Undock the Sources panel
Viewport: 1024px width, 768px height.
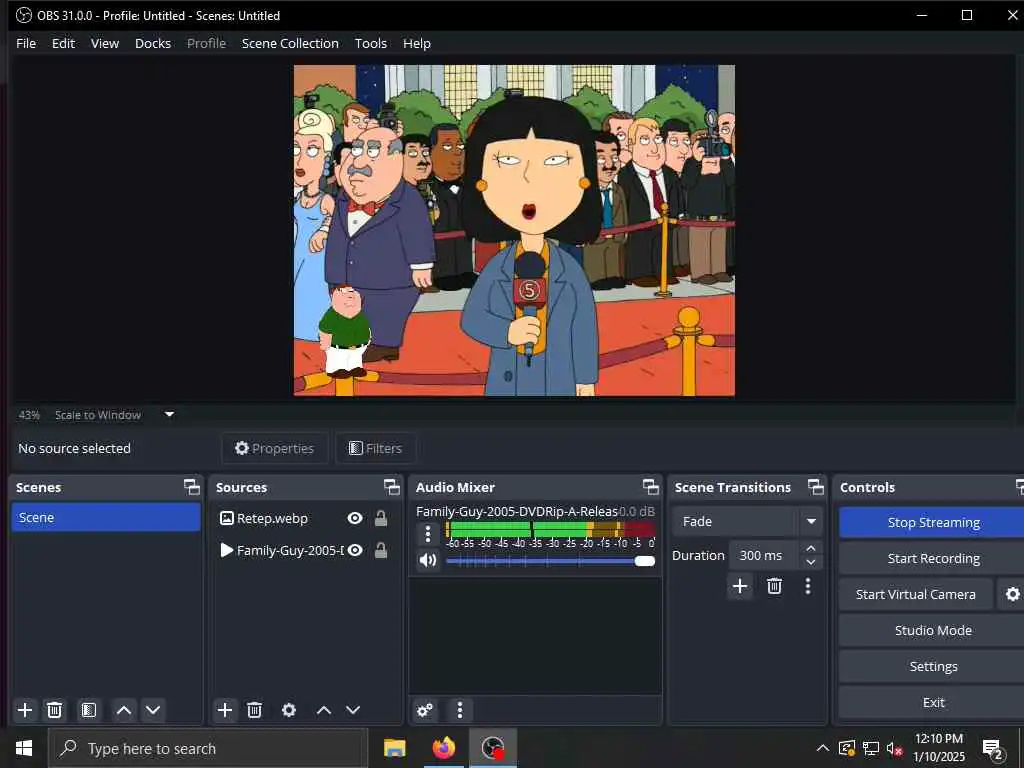click(391, 487)
